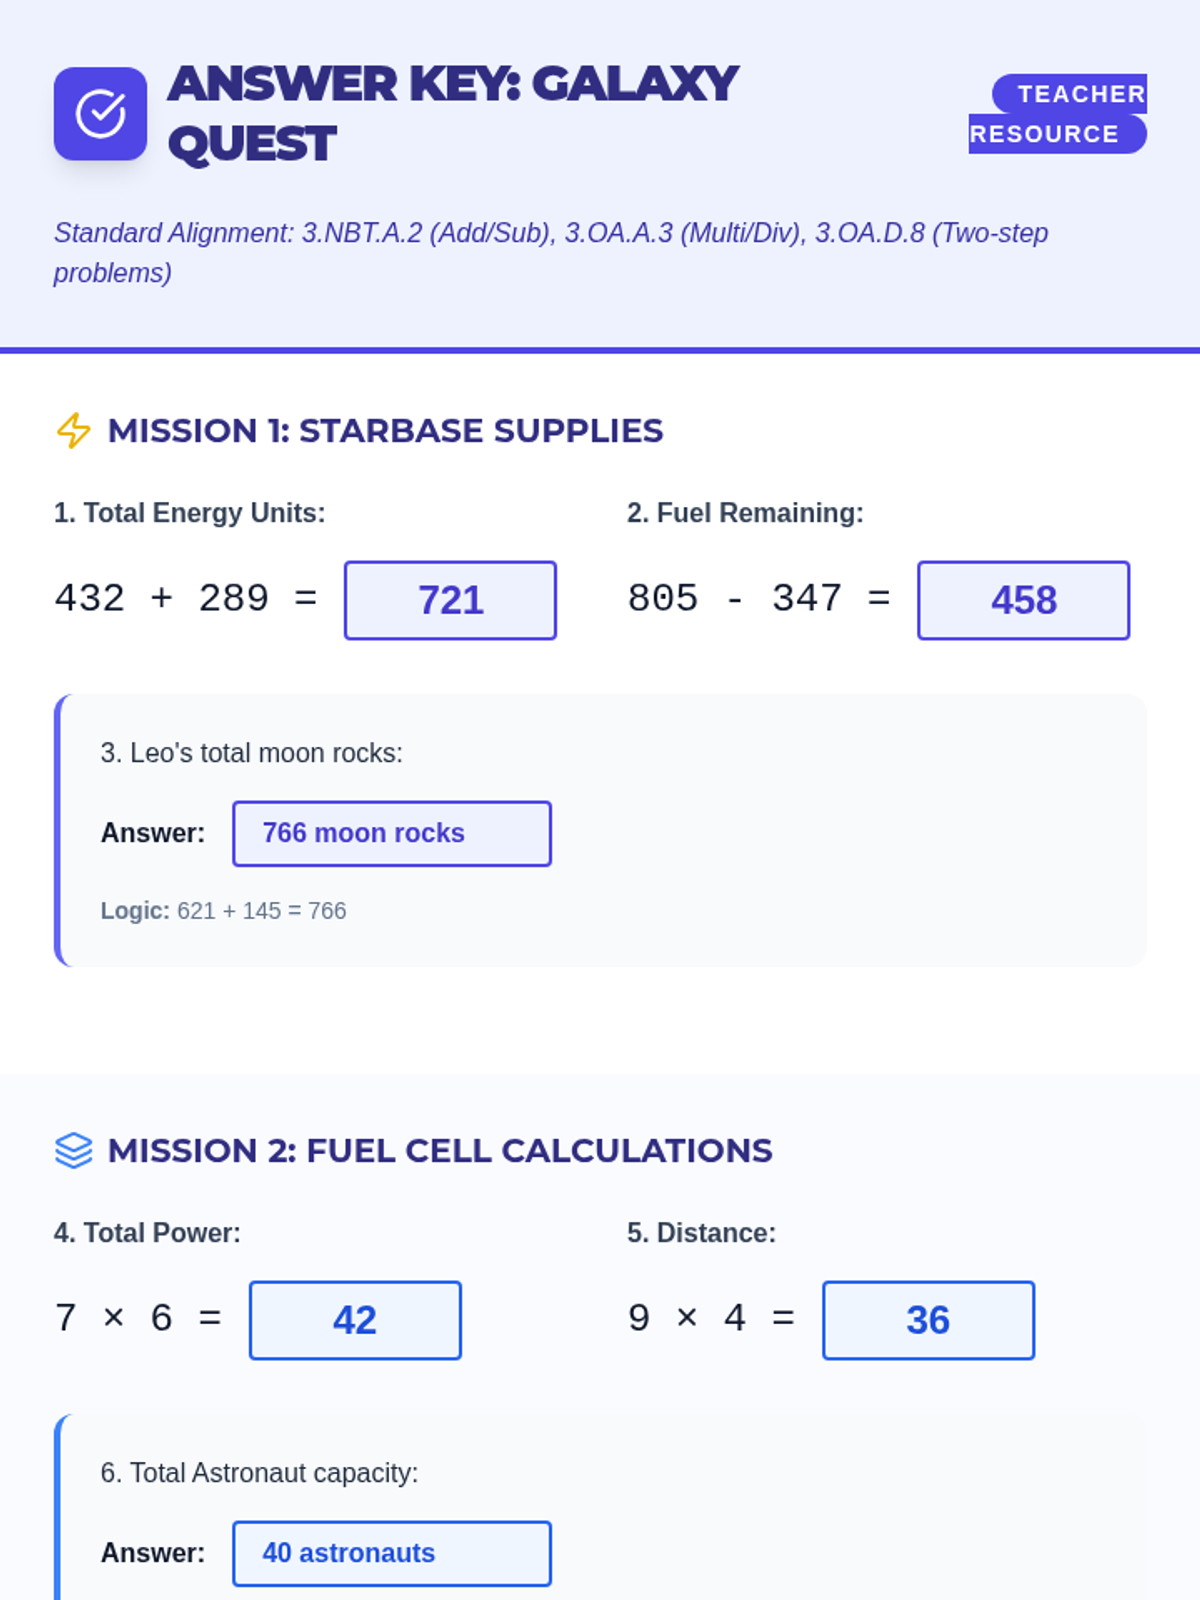
Task: Select the 721 answer box
Action: [450, 600]
